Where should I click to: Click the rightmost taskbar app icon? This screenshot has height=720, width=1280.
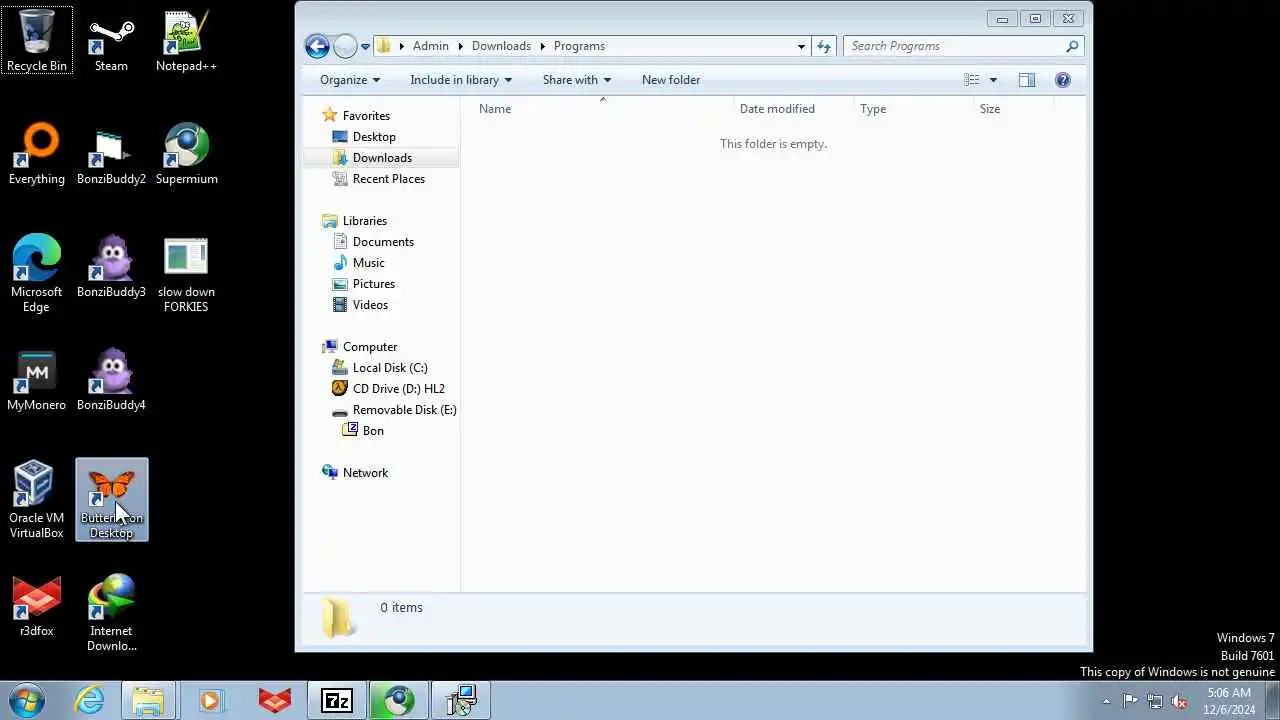pos(461,700)
